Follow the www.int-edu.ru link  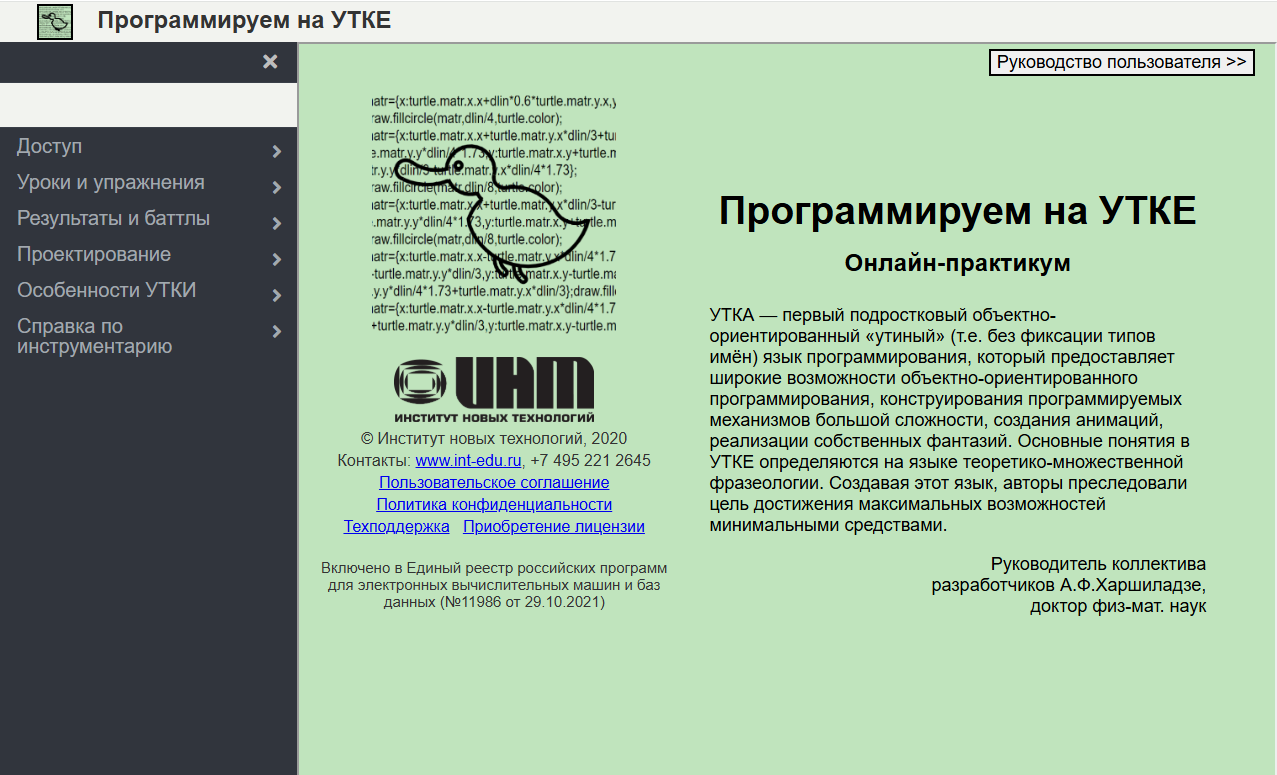[469, 461]
